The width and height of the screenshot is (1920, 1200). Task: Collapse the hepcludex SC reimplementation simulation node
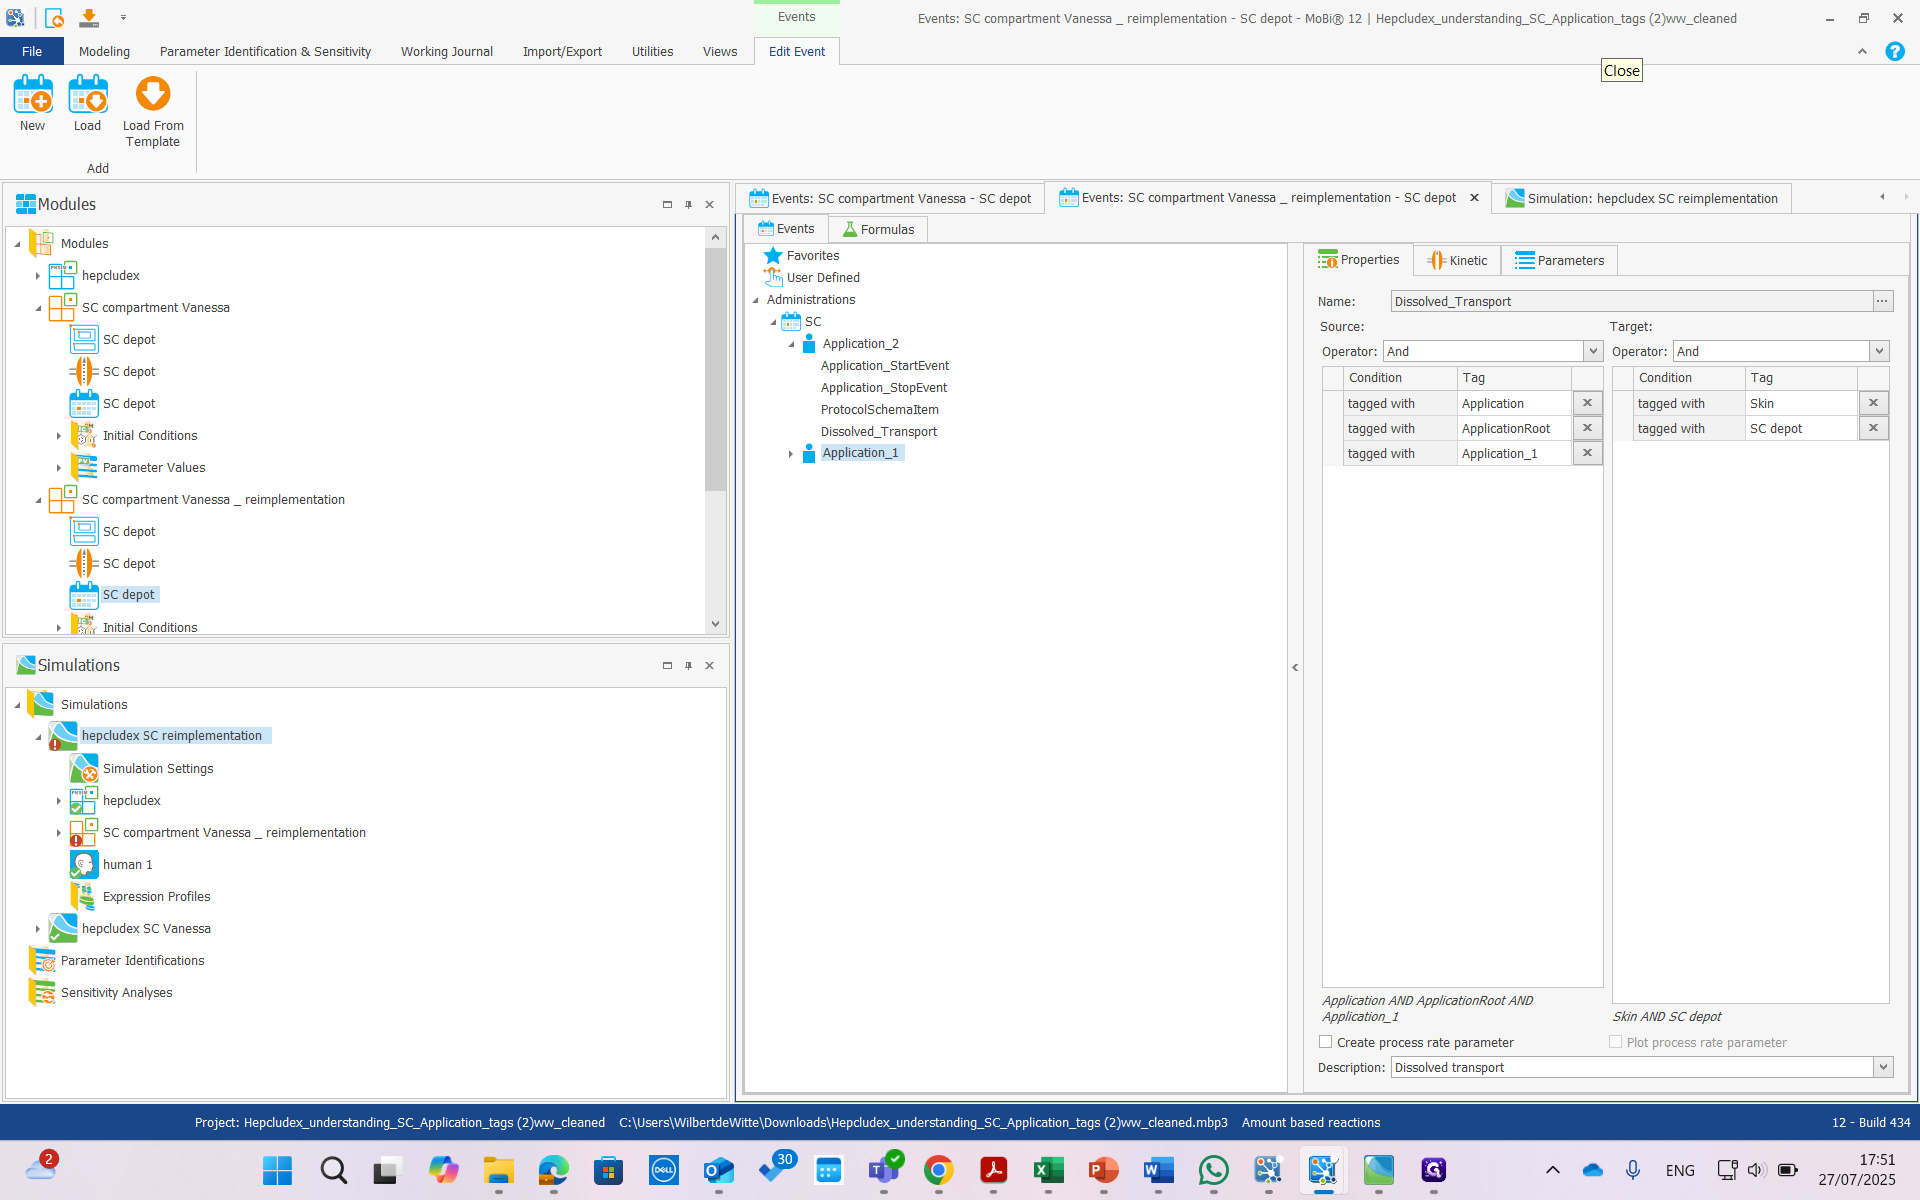(38, 737)
